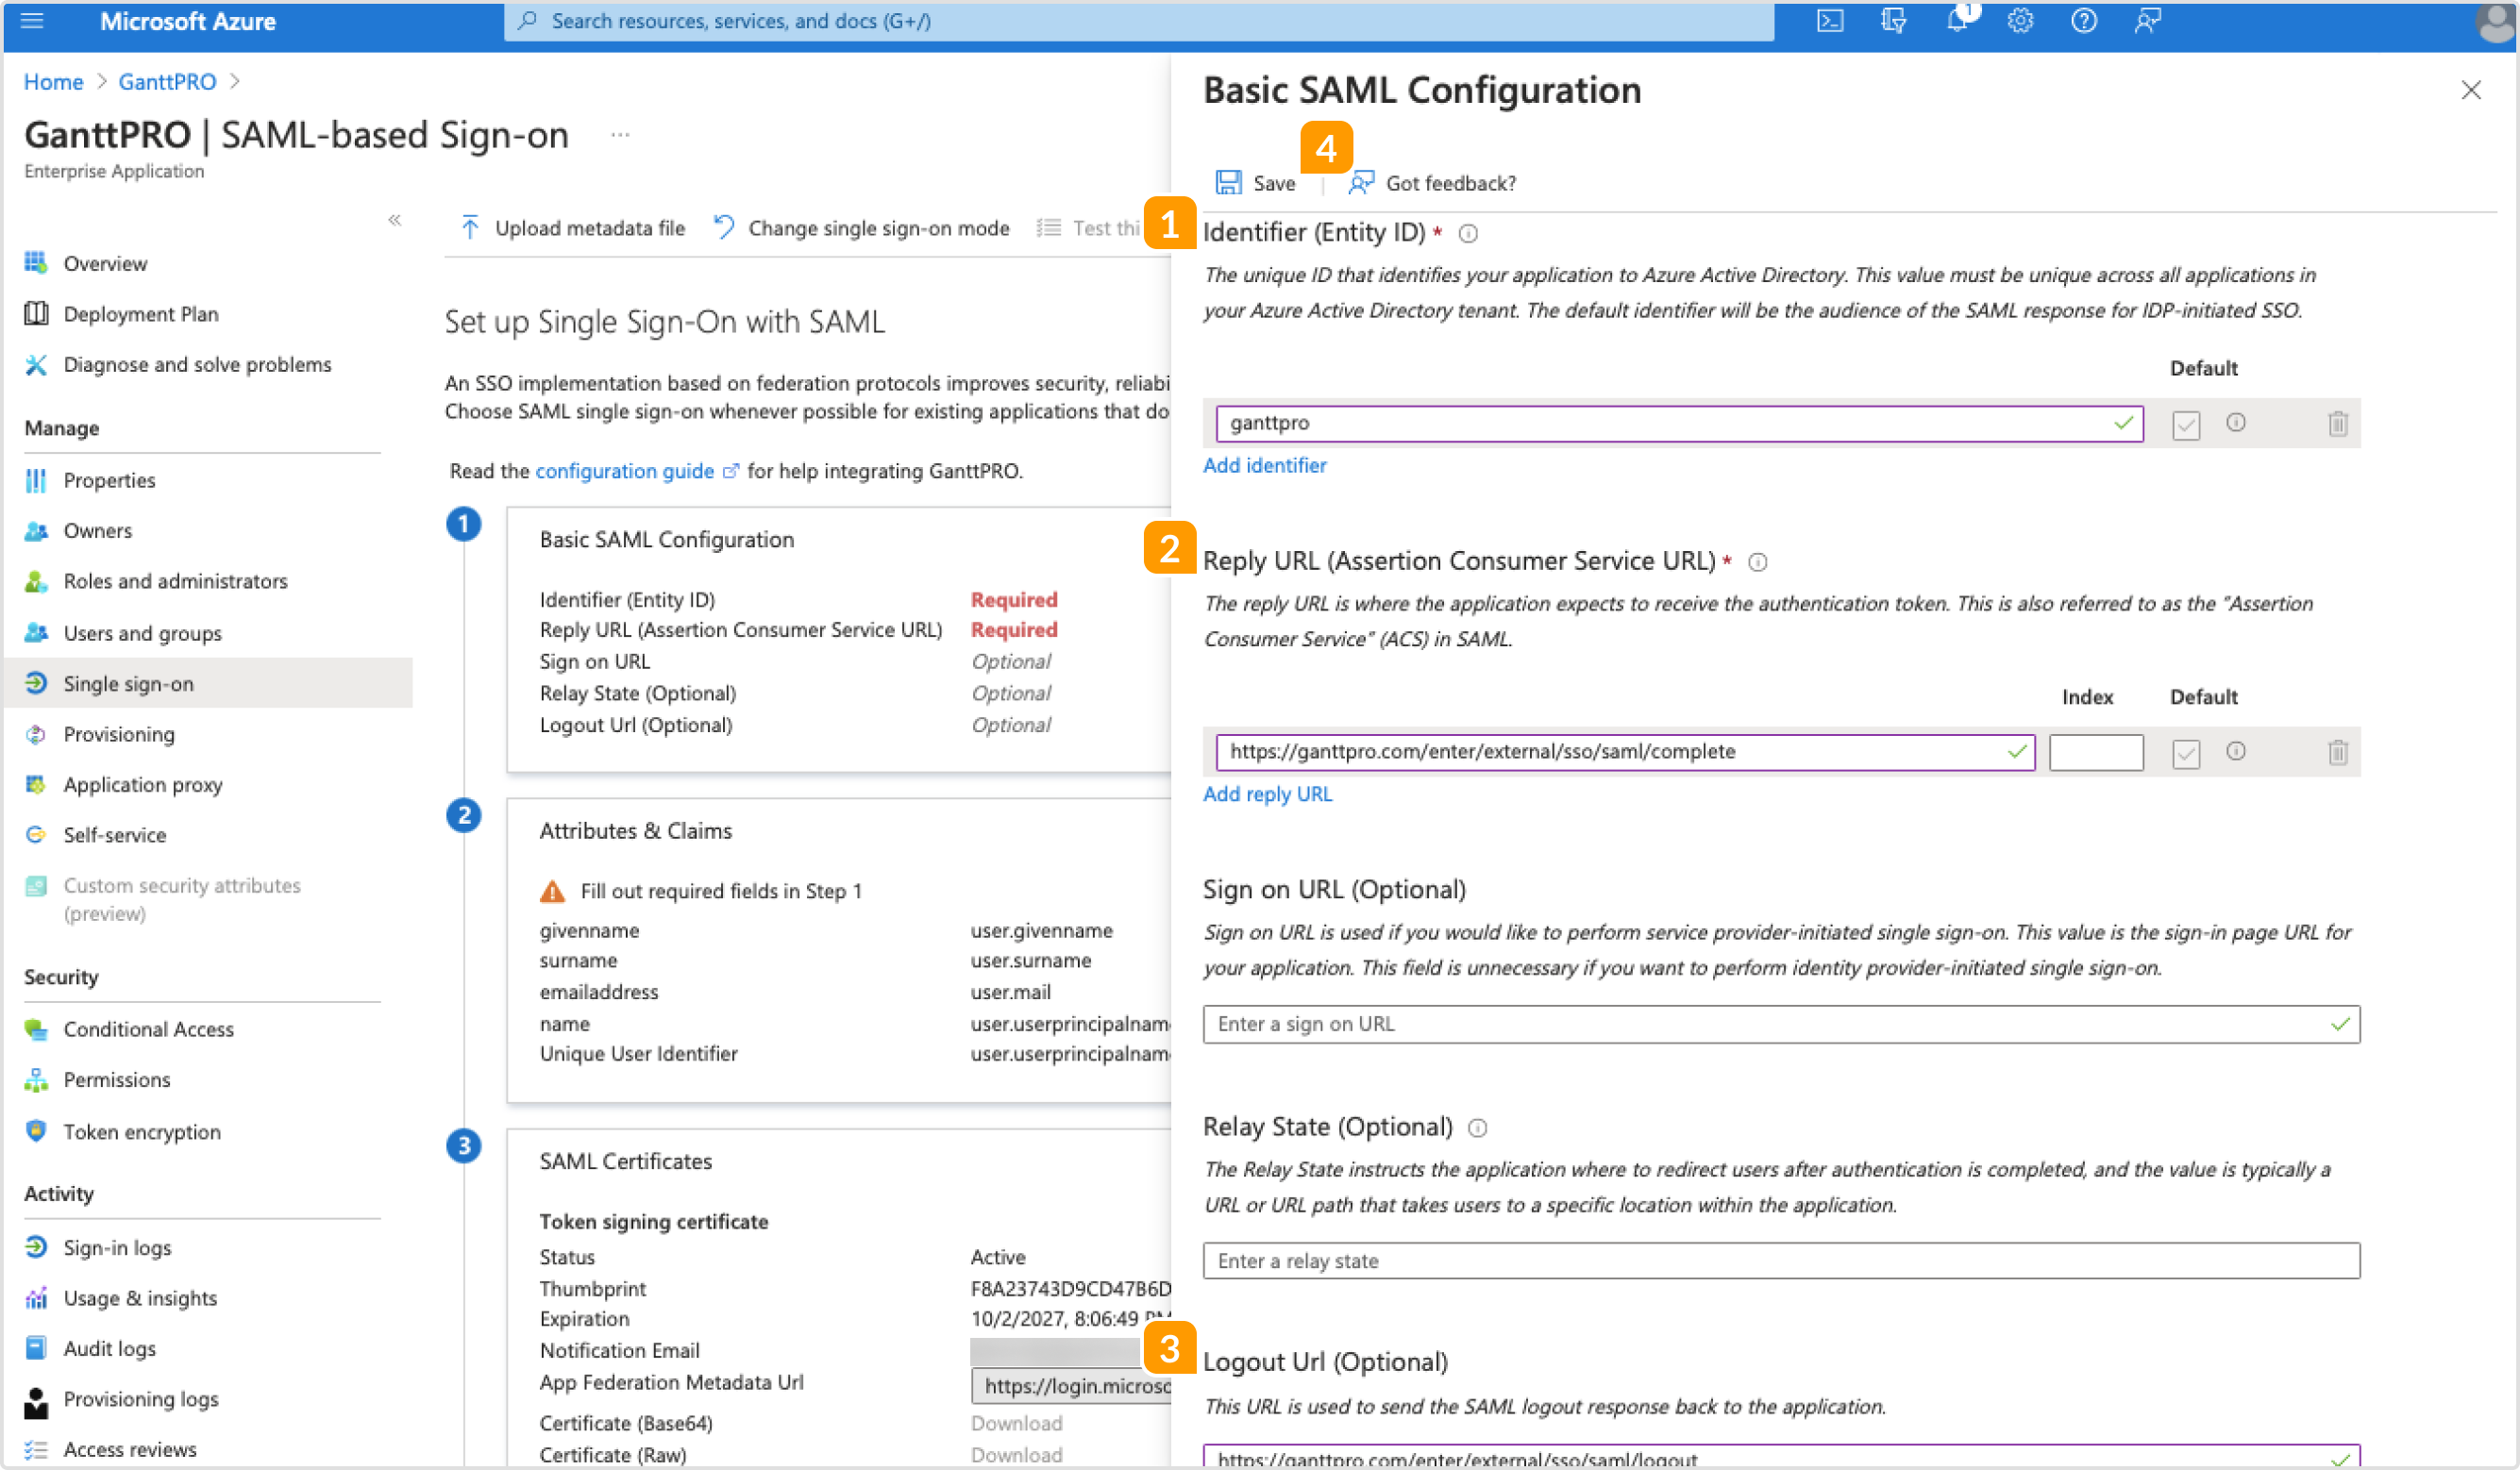This screenshot has height=1470, width=2520.
Task: Open Provisioning in the sidebar
Action: pyautogui.click(x=119, y=735)
